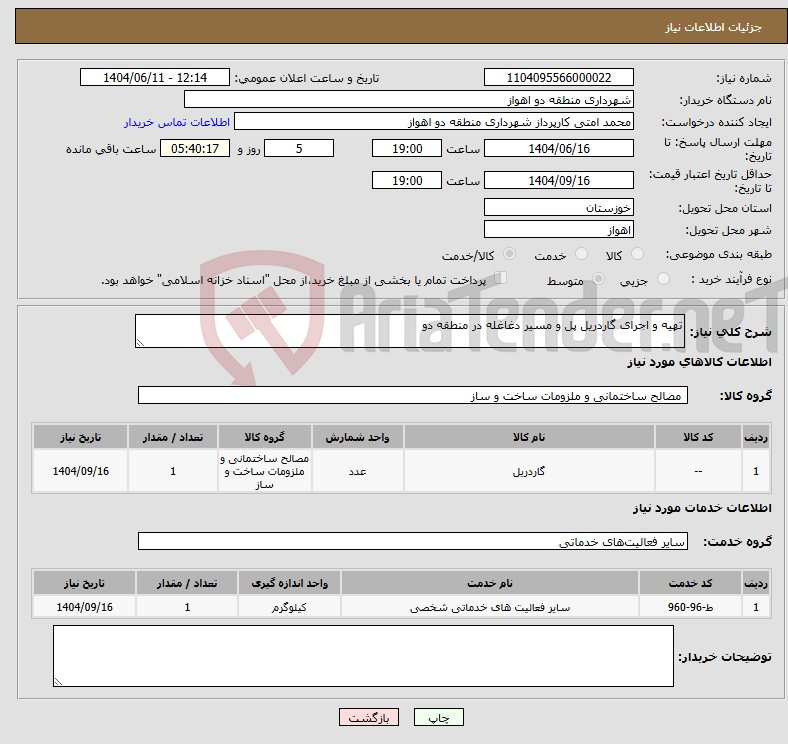Viewport: 788px width, 744px height.
Task: Click the buyer organization name field
Action: (x=409, y=100)
